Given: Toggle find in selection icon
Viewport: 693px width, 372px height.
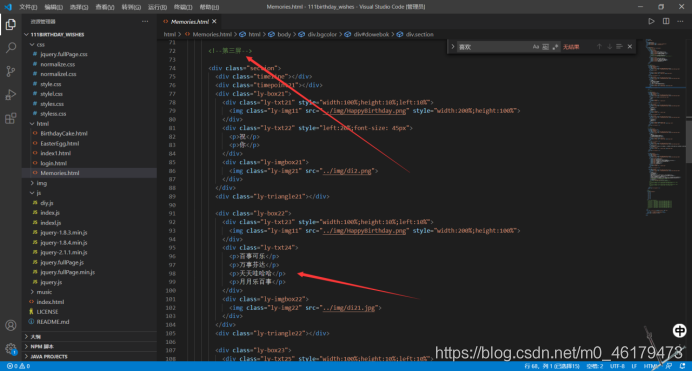Looking at the screenshot, I should click(x=619, y=46).
